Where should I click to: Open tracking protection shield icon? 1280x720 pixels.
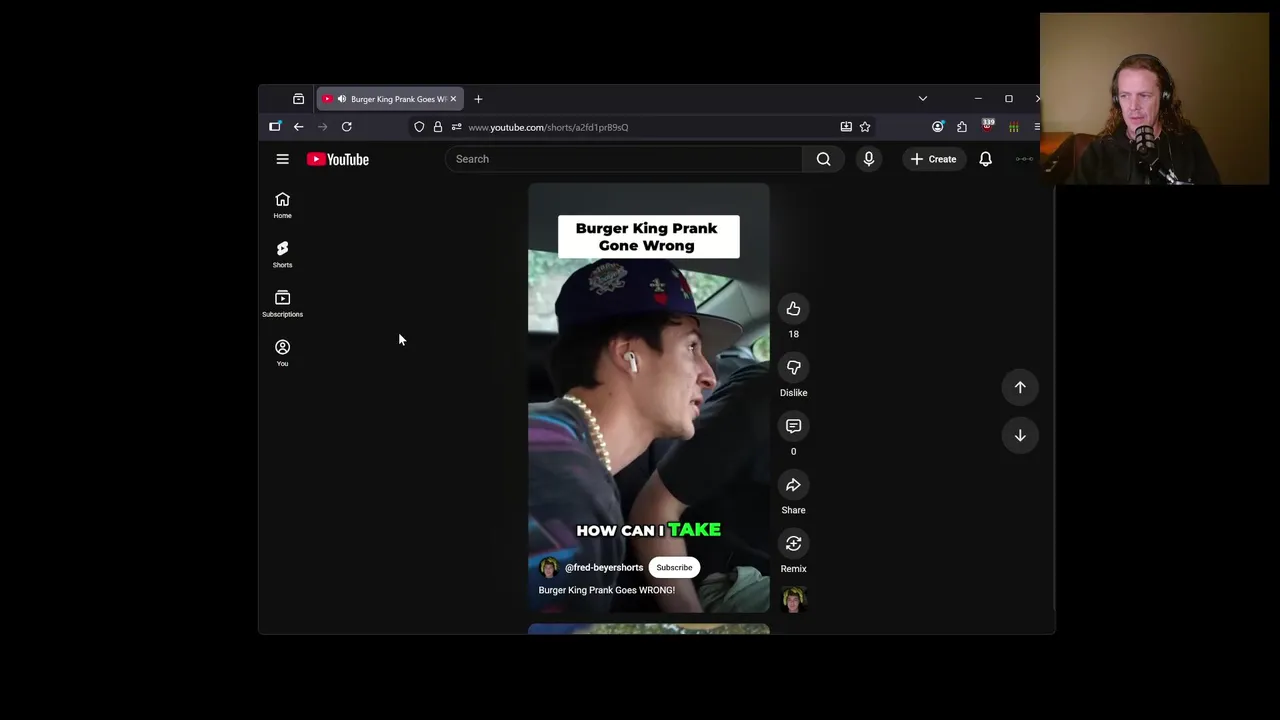coord(419,127)
